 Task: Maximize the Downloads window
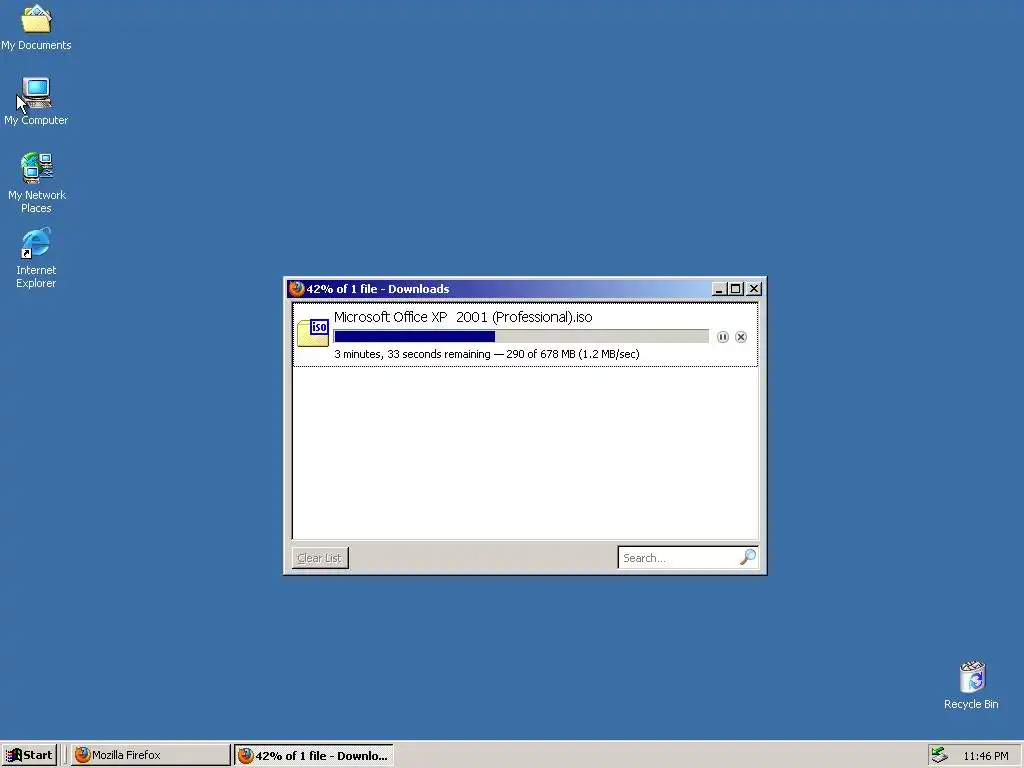[x=736, y=289]
